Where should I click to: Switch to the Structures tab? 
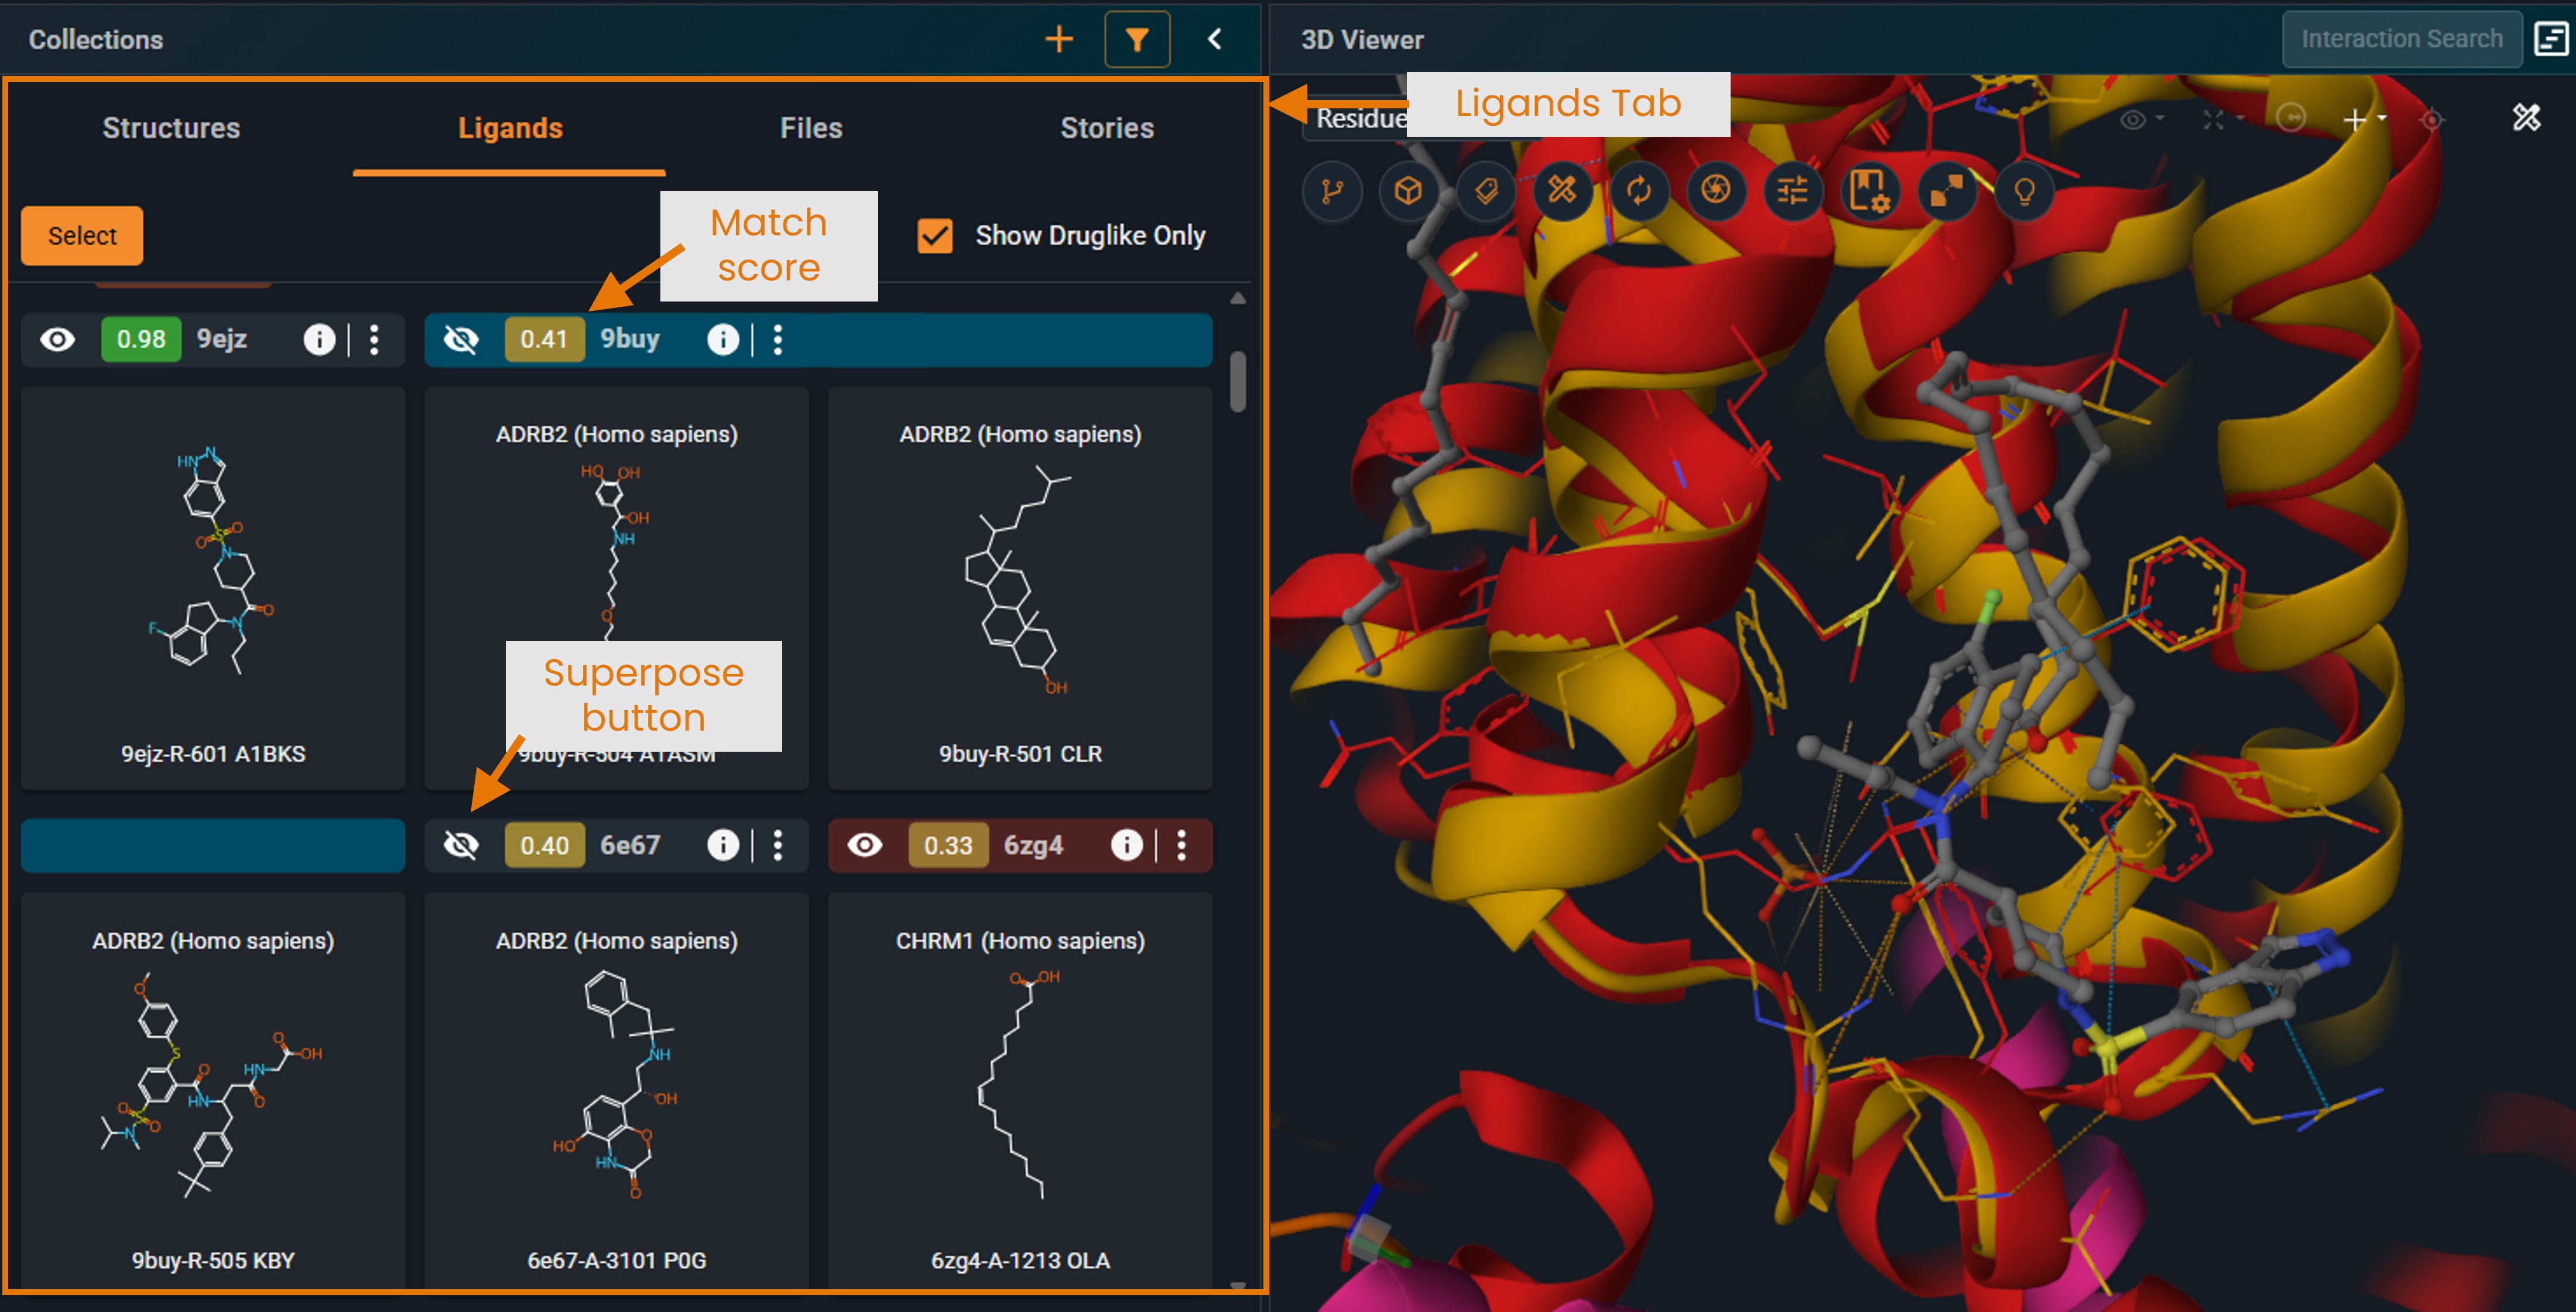coord(171,128)
